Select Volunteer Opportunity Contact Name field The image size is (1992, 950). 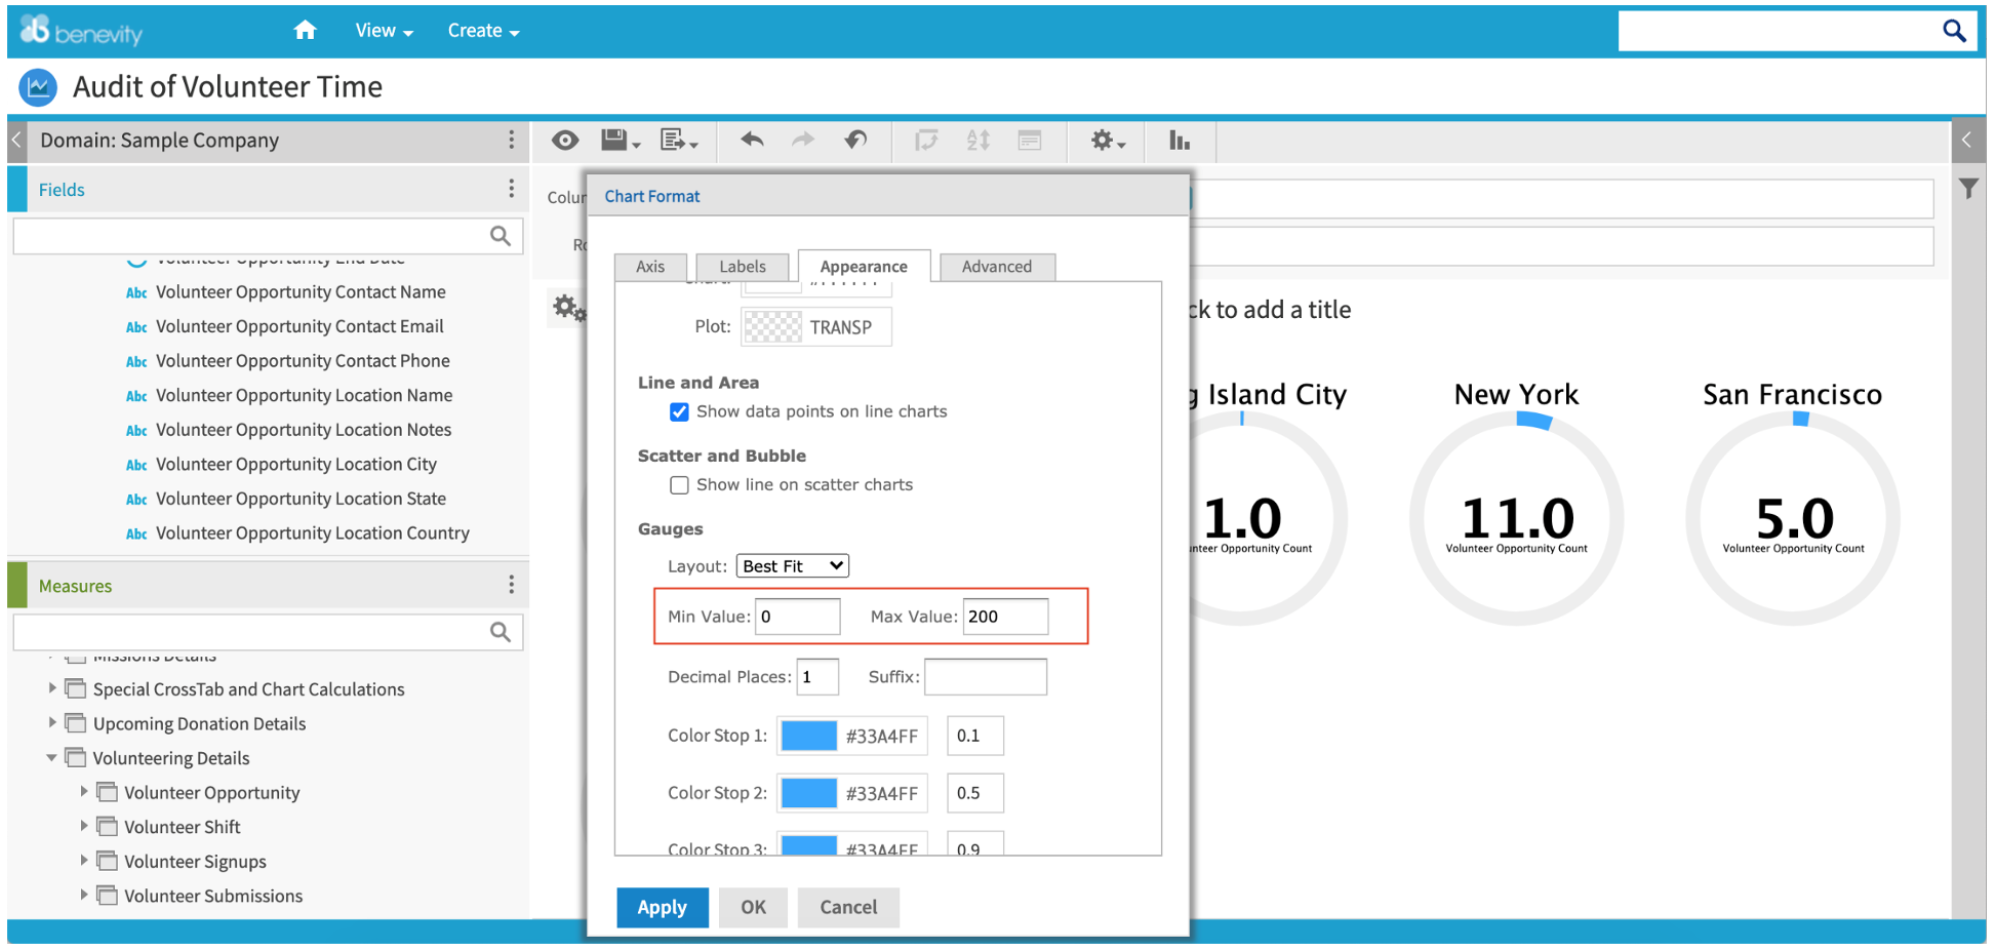(300, 292)
